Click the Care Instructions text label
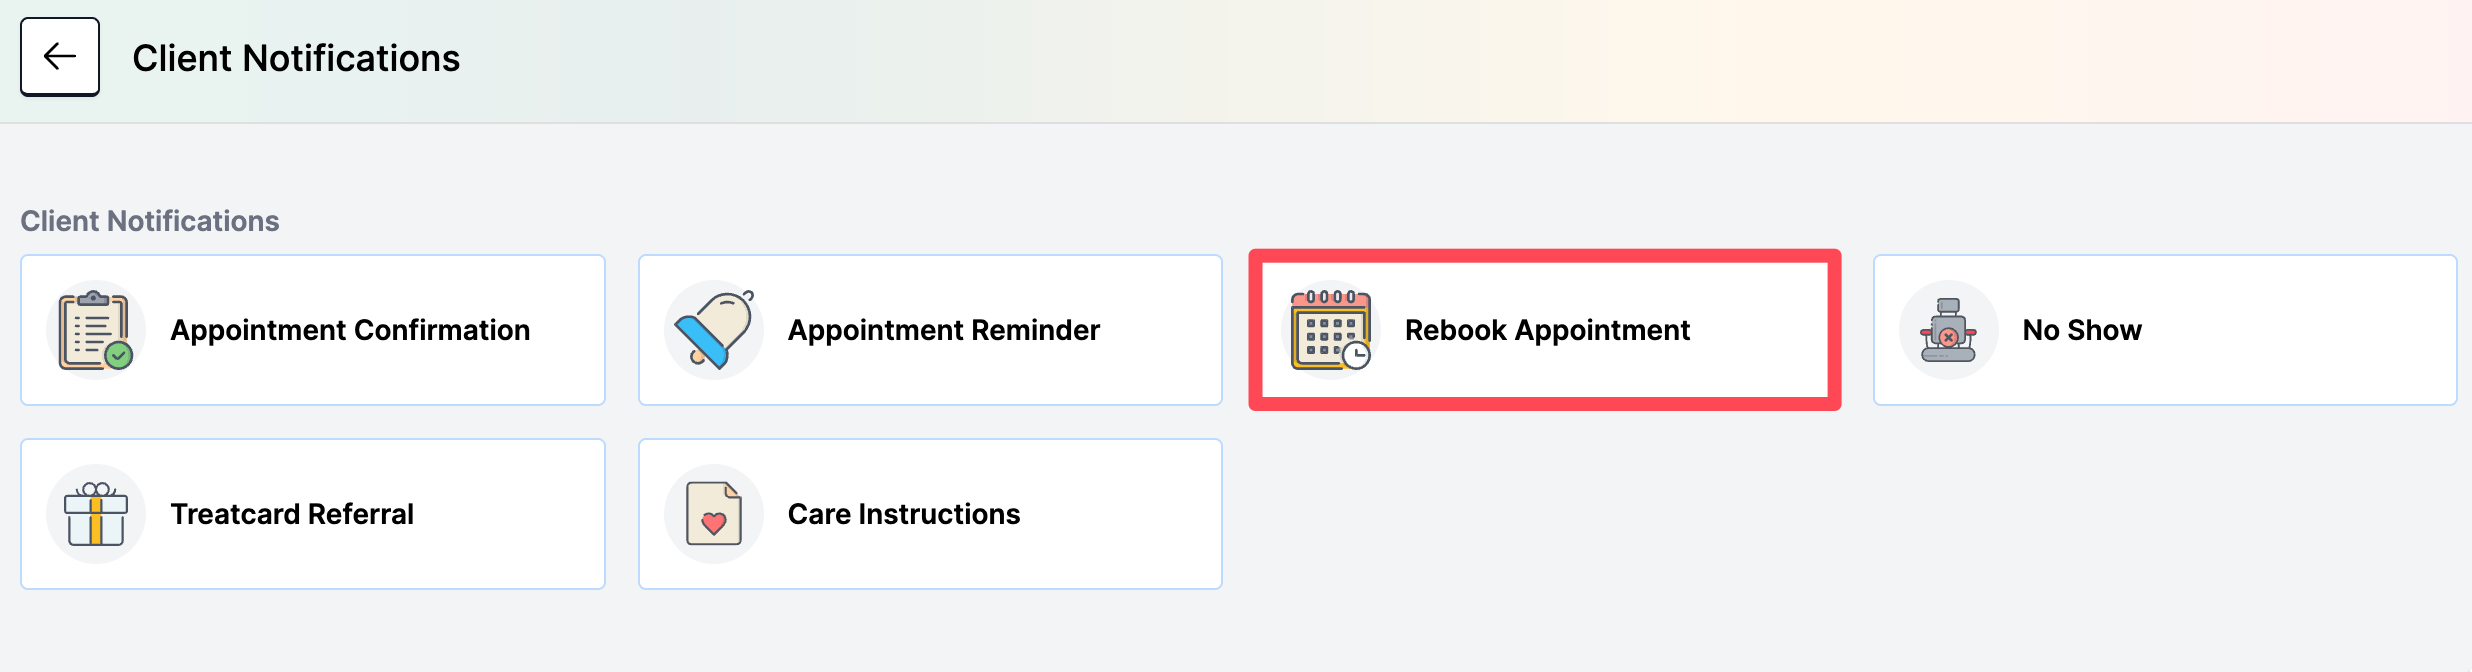This screenshot has width=2472, height=672. [904, 514]
